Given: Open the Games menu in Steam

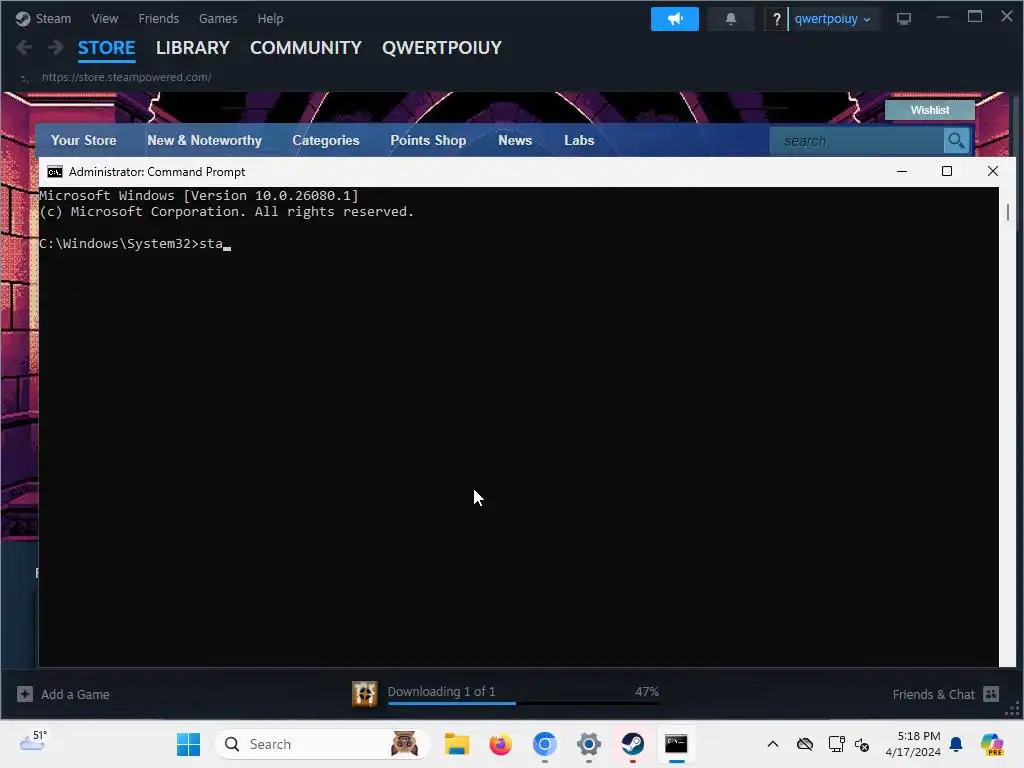Looking at the screenshot, I should click(218, 18).
